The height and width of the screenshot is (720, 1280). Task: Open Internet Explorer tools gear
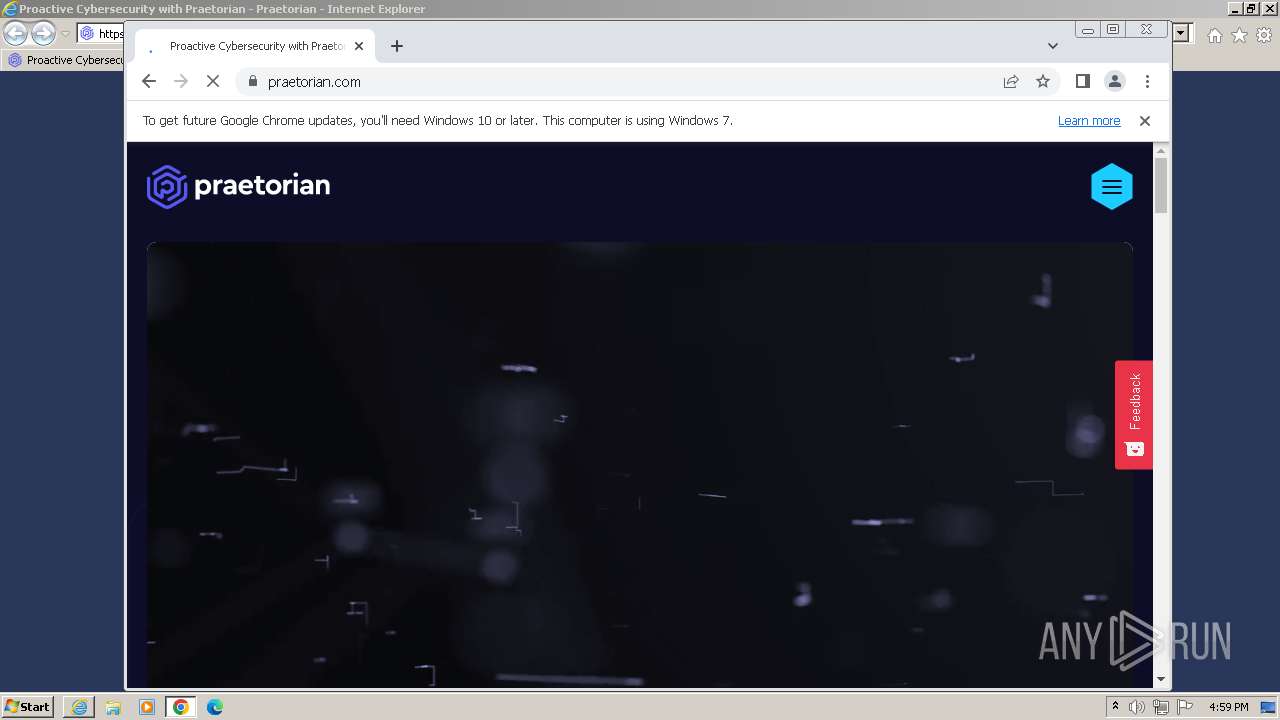point(1264,35)
